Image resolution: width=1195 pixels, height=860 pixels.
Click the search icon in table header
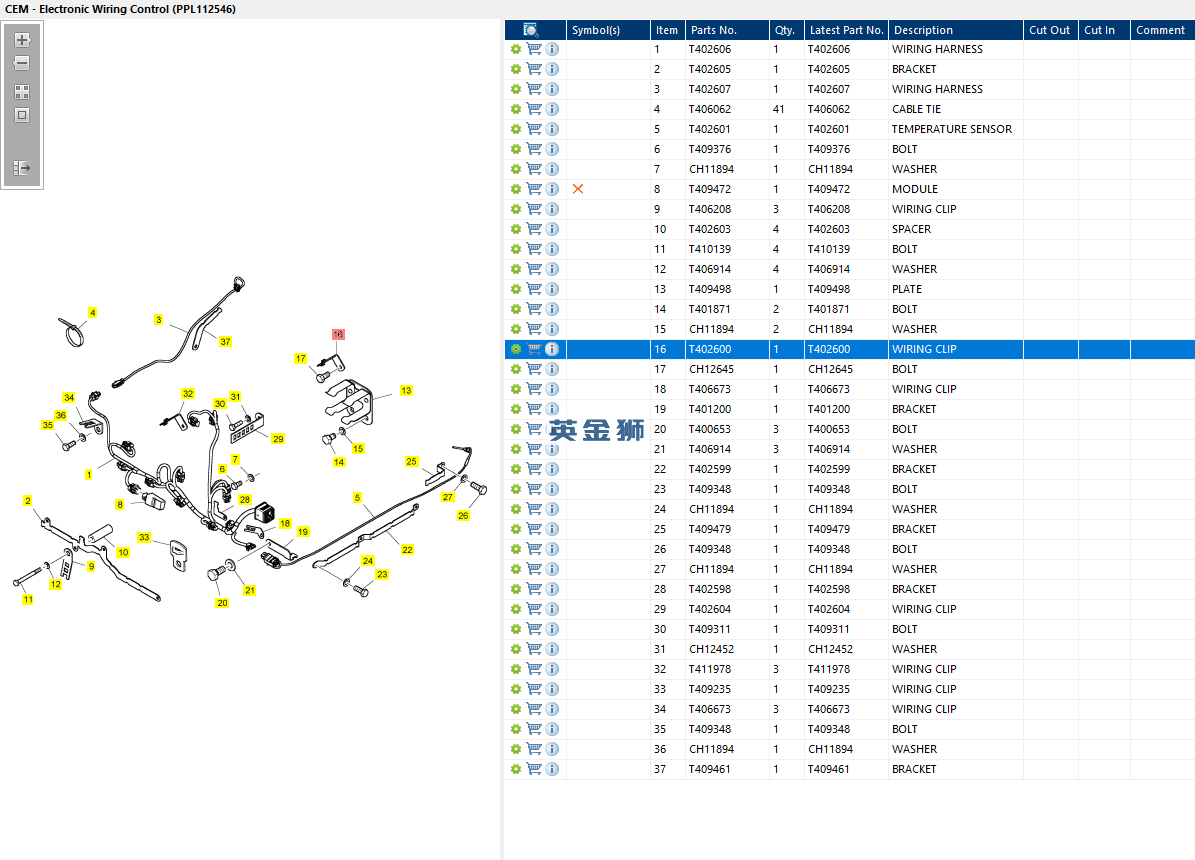coord(531,30)
